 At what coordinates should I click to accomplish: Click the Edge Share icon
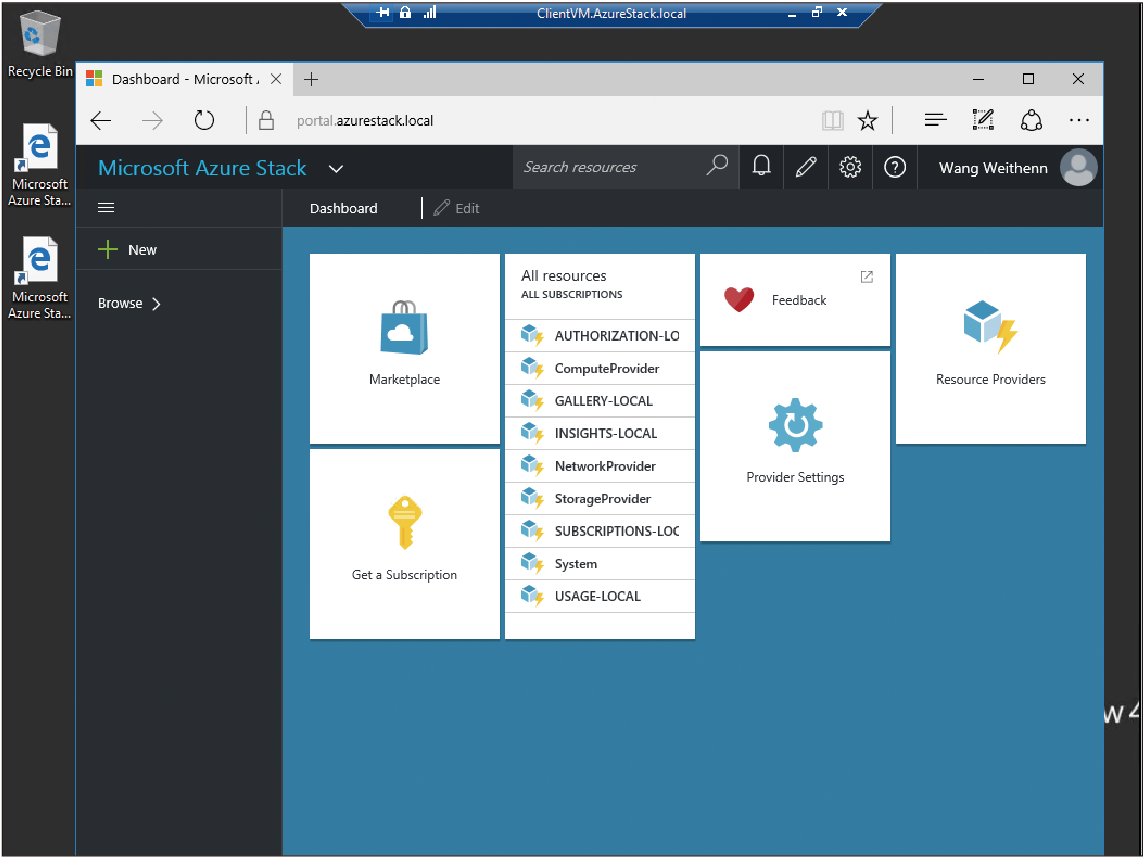[x=1031, y=120]
